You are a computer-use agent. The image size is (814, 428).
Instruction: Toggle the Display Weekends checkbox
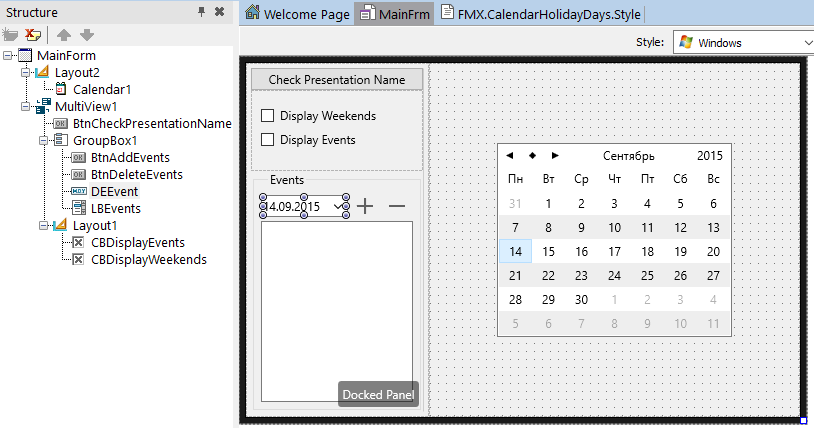tap(267, 115)
